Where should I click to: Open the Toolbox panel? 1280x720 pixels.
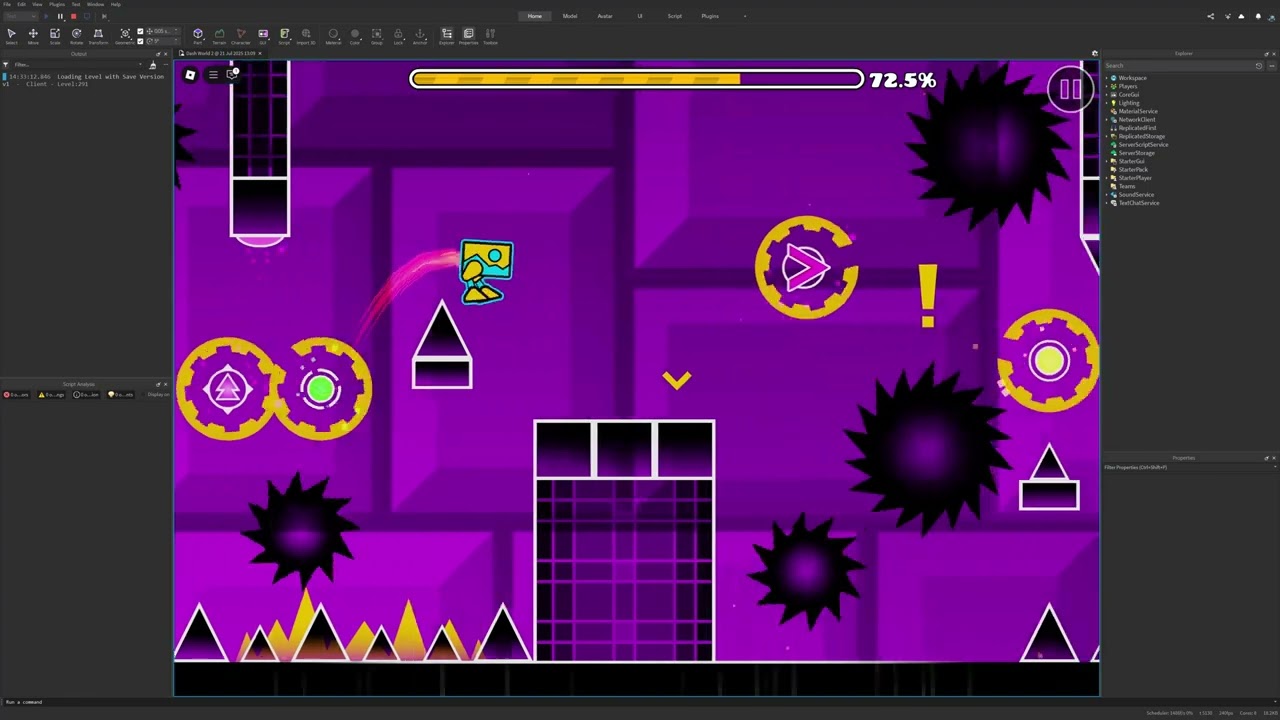pyautogui.click(x=490, y=36)
